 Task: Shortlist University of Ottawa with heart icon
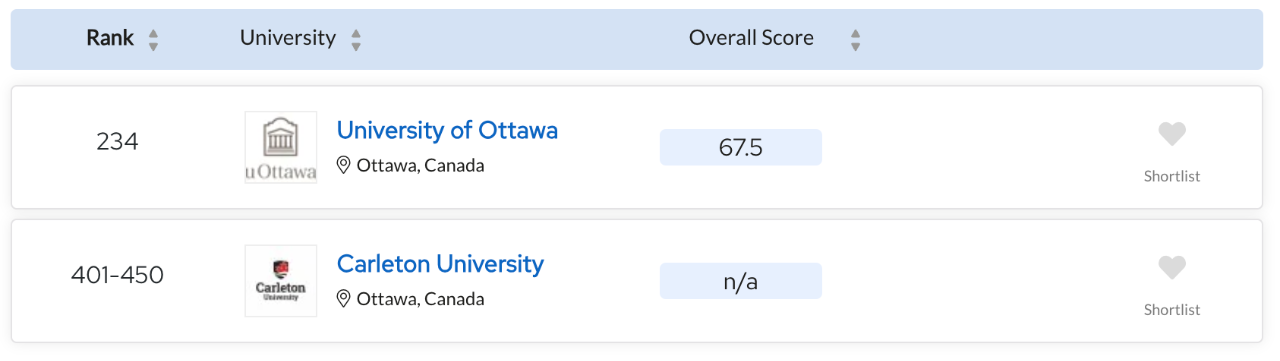tap(1172, 134)
